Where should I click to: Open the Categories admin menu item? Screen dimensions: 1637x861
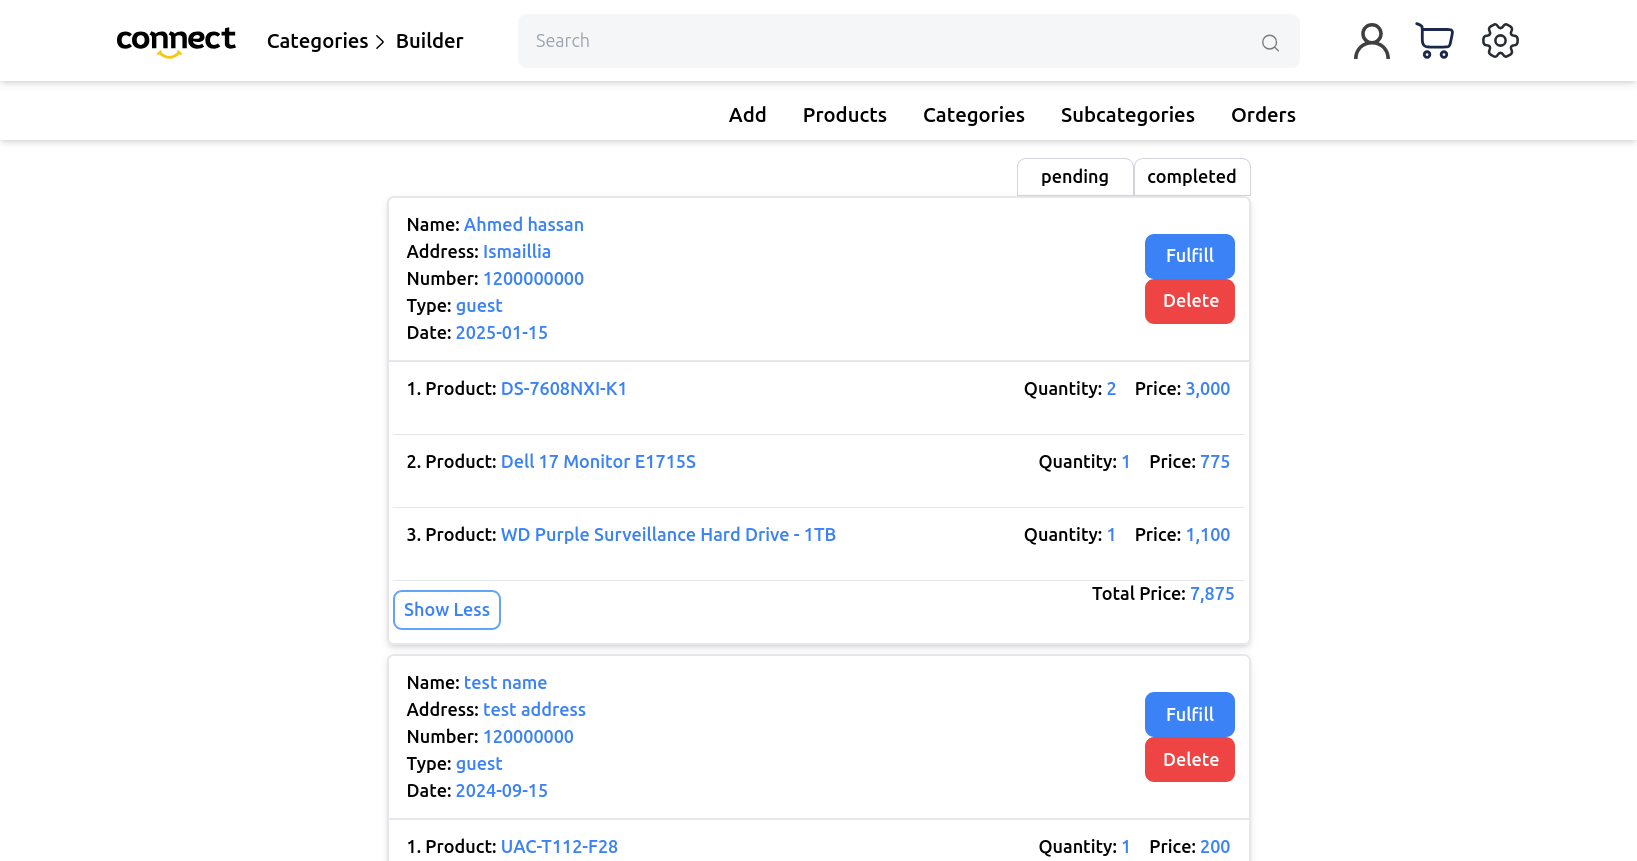974,115
